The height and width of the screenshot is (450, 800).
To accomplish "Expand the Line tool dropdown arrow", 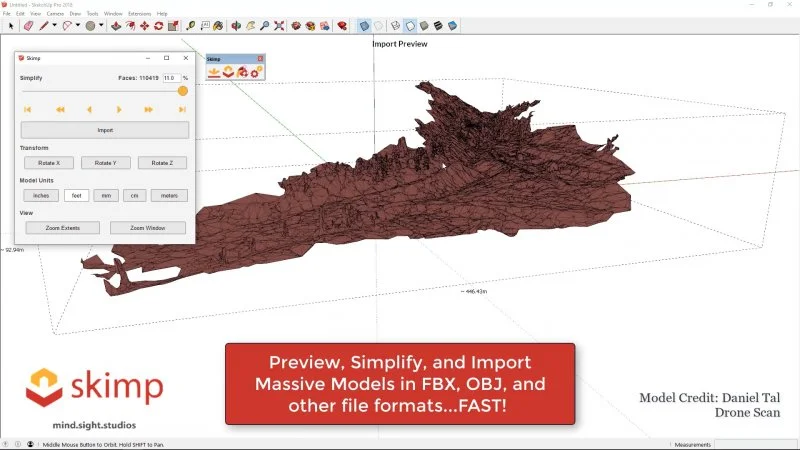I will 54,26.
